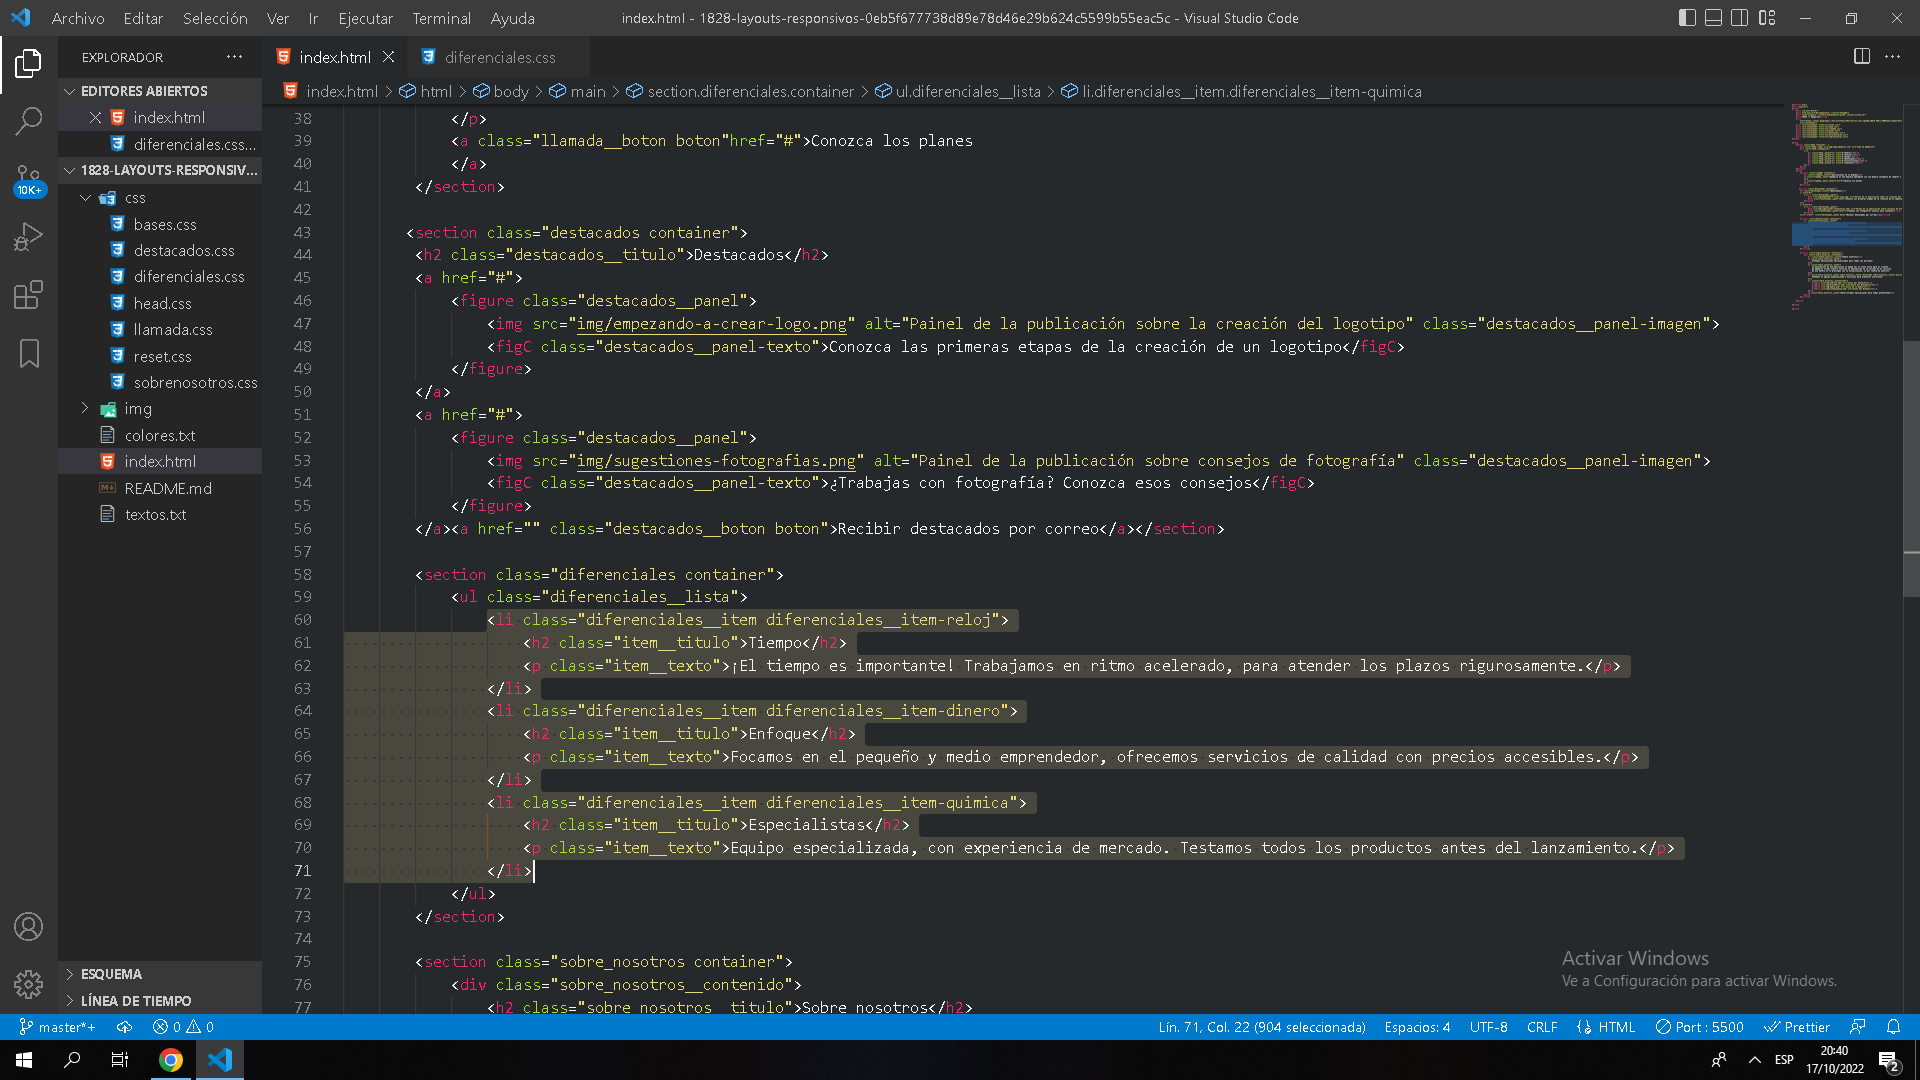
Task: Click Lín. 71, Col. 22 position indicator
Action: coord(1262,1027)
